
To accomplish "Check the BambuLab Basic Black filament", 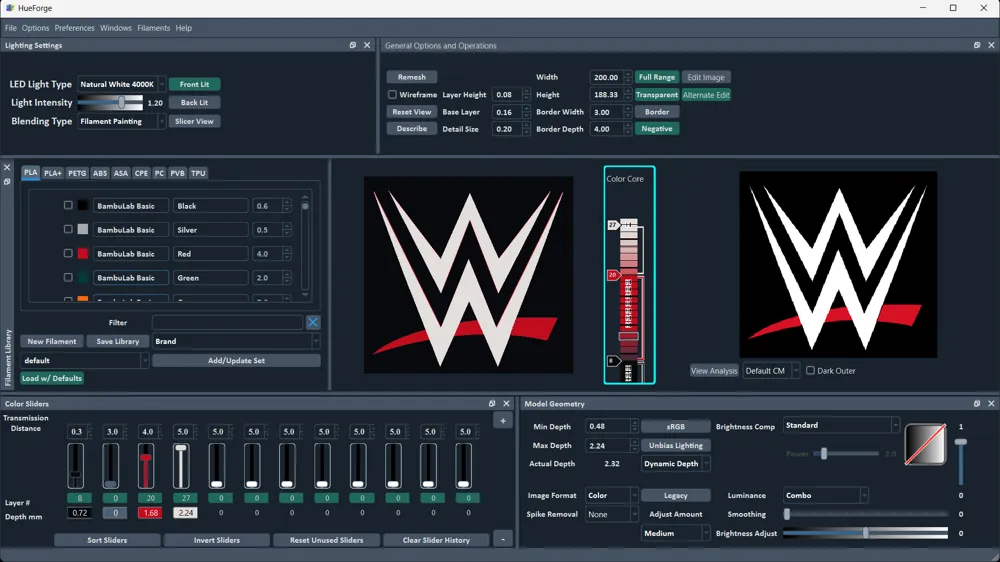I will pyautogui.click(x=68, y=205).
